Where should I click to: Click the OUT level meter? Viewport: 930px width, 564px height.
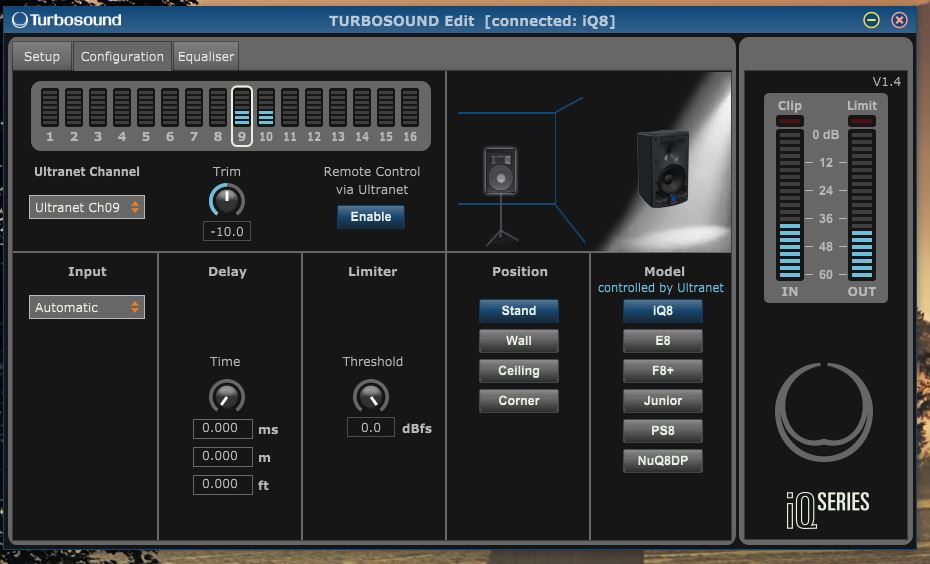pyautogui.click(x=862, y=205)
